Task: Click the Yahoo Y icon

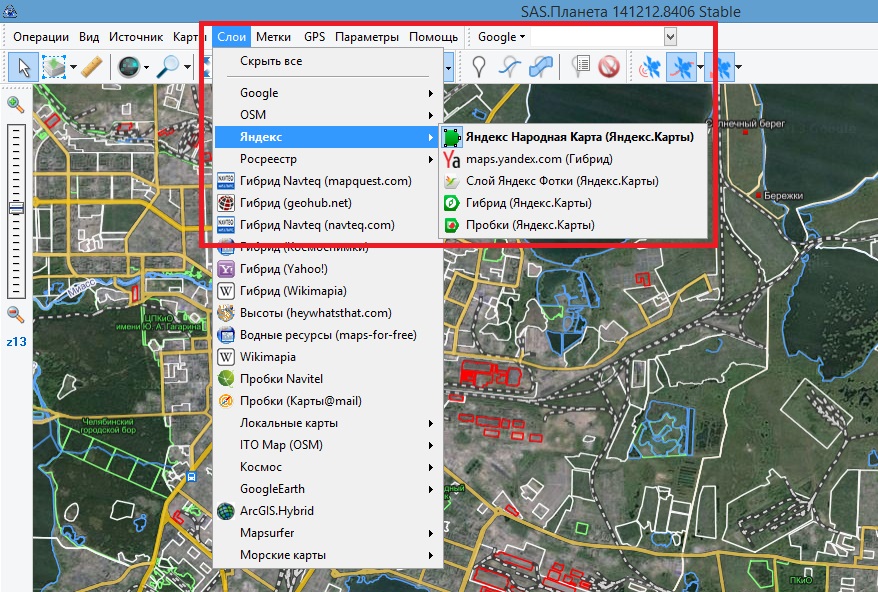Action: 226,269
